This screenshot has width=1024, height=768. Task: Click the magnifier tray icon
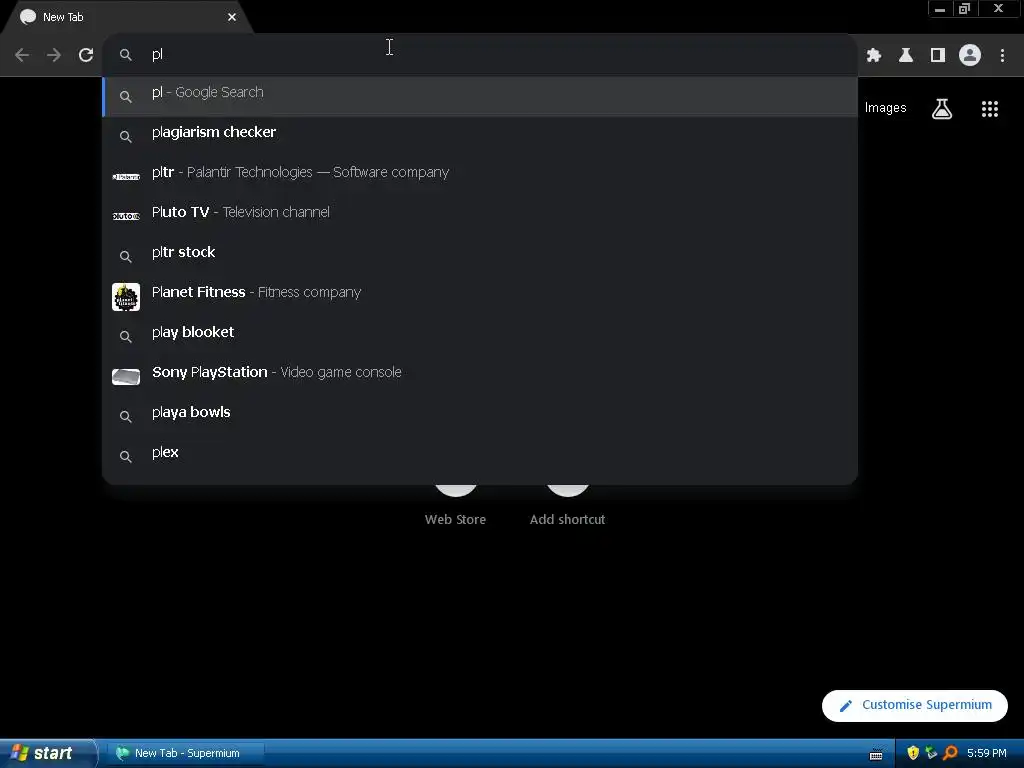click(950, 753)
